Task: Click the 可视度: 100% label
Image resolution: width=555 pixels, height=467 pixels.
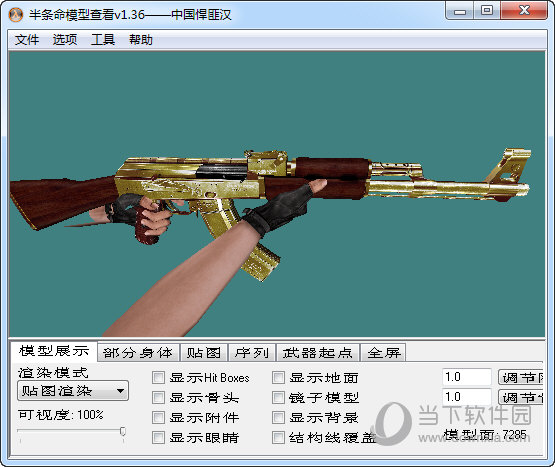Action: (x=61, y=415)
